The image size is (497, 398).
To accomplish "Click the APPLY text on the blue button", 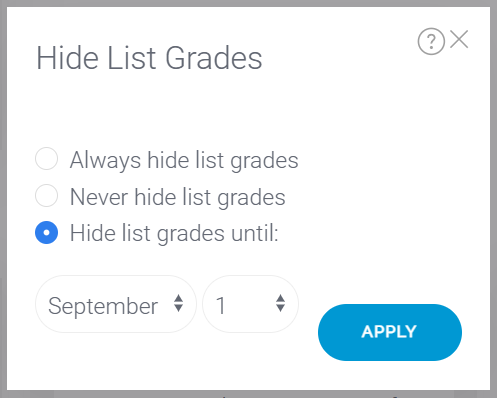I will pos(389,332).
